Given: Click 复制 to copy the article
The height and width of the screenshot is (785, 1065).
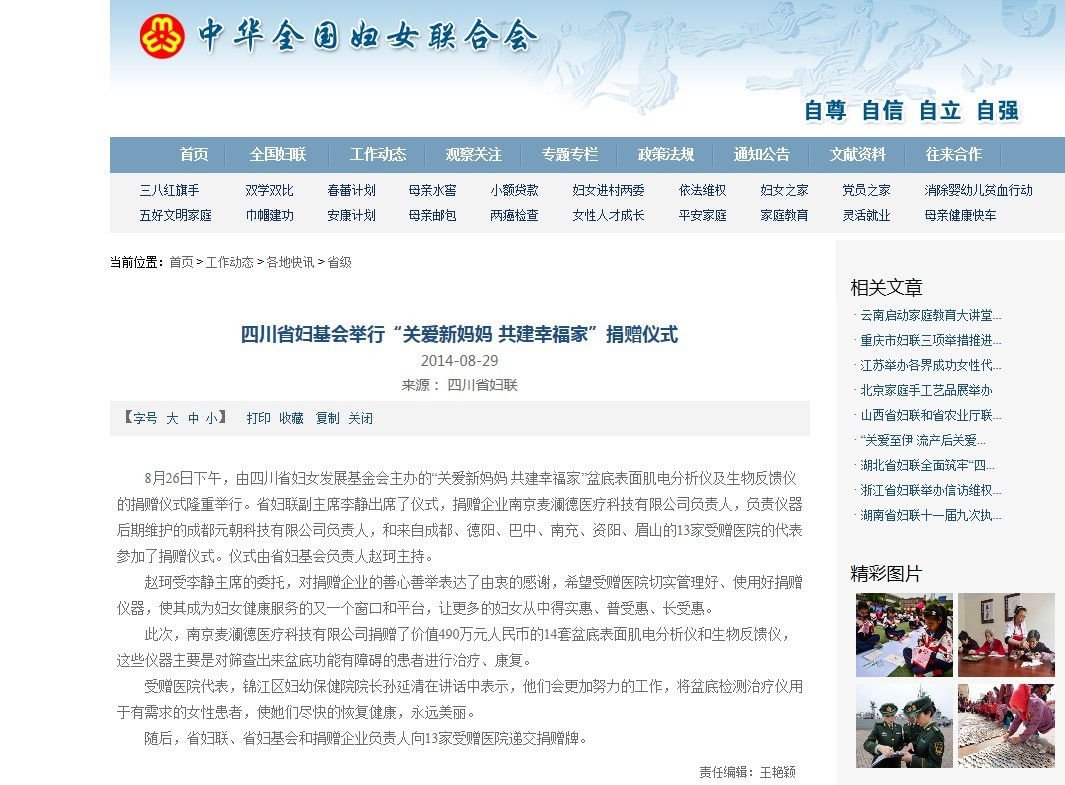Looking at the screenshot, I should click(x=329, y=418).
